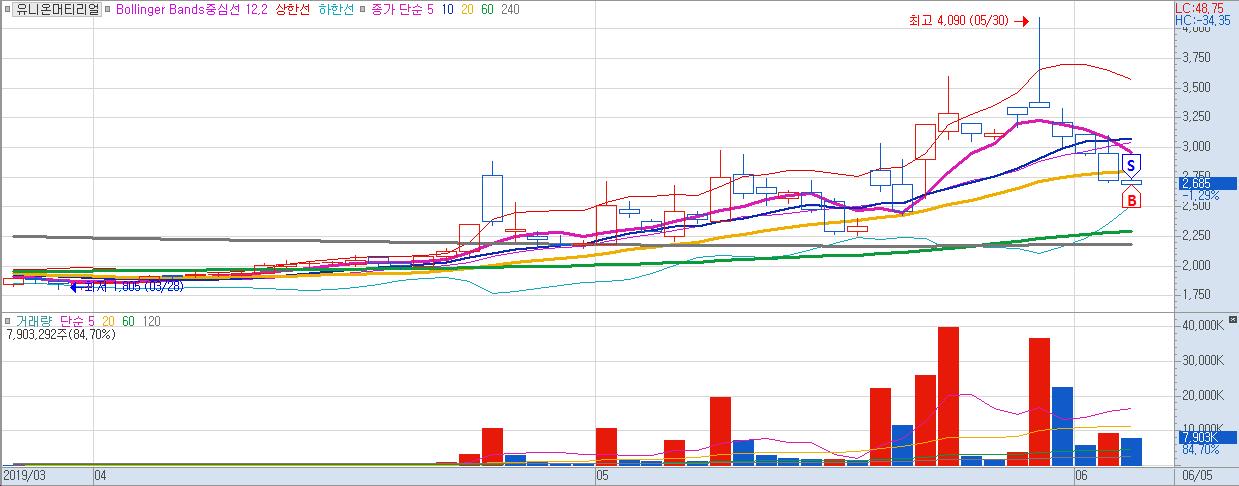Click the 1,750 price axis label
This screenshot has height=486, width=1239.
tap(1197, 295)
